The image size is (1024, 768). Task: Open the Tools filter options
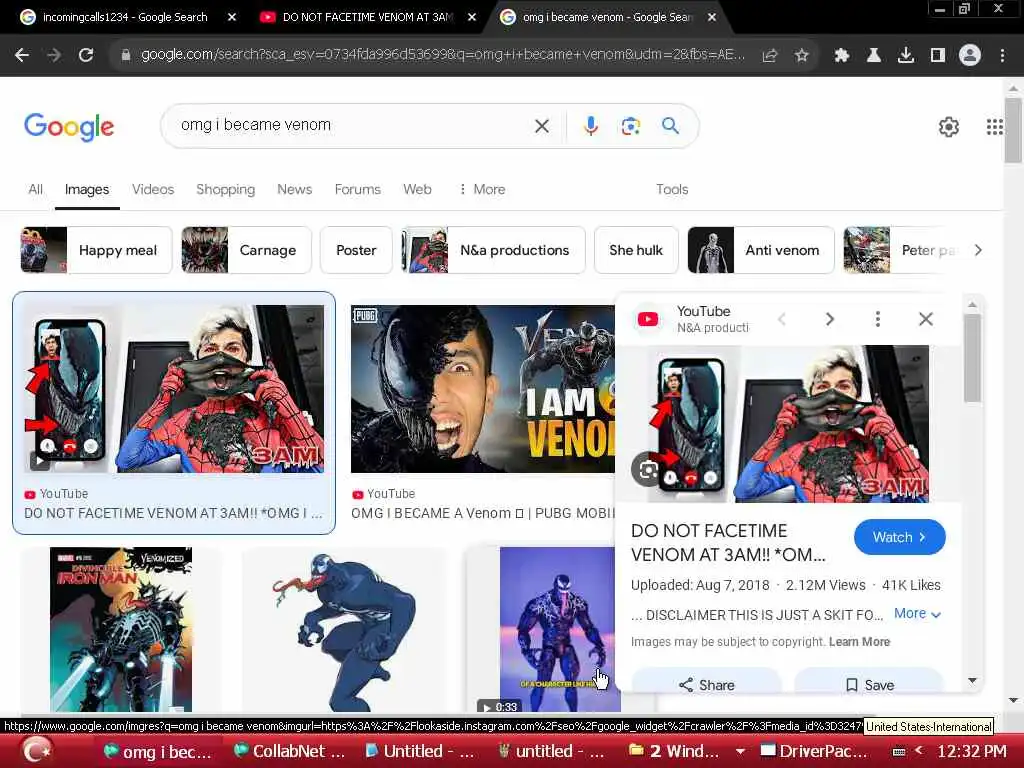[x=672, y=189]
